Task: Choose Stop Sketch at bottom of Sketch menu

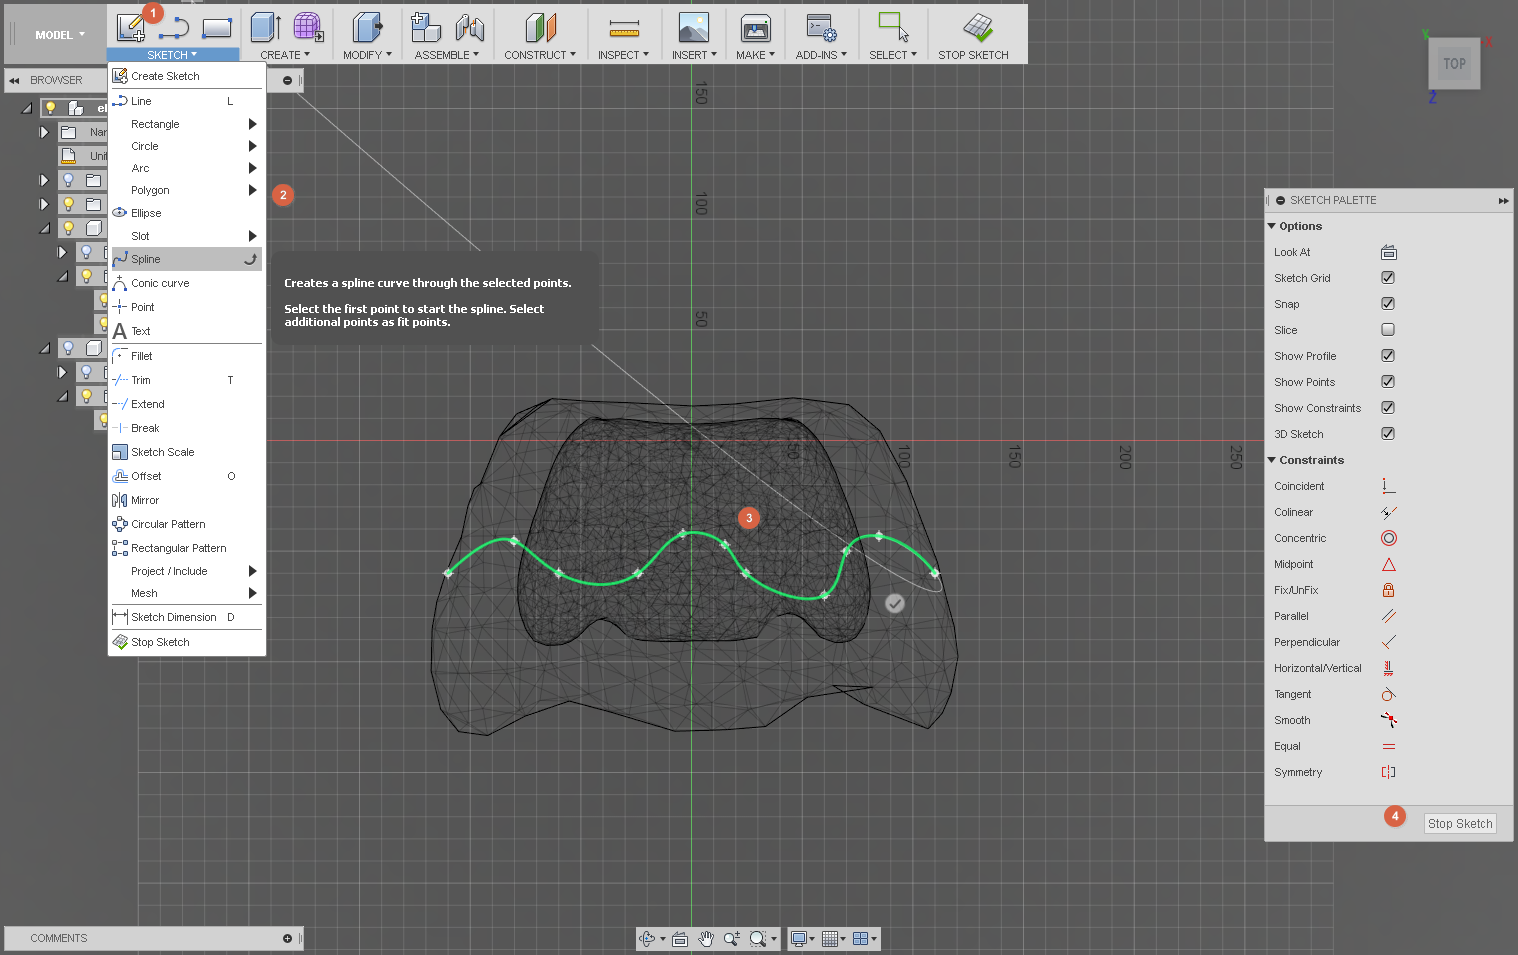Action: [x=186, y=642]
